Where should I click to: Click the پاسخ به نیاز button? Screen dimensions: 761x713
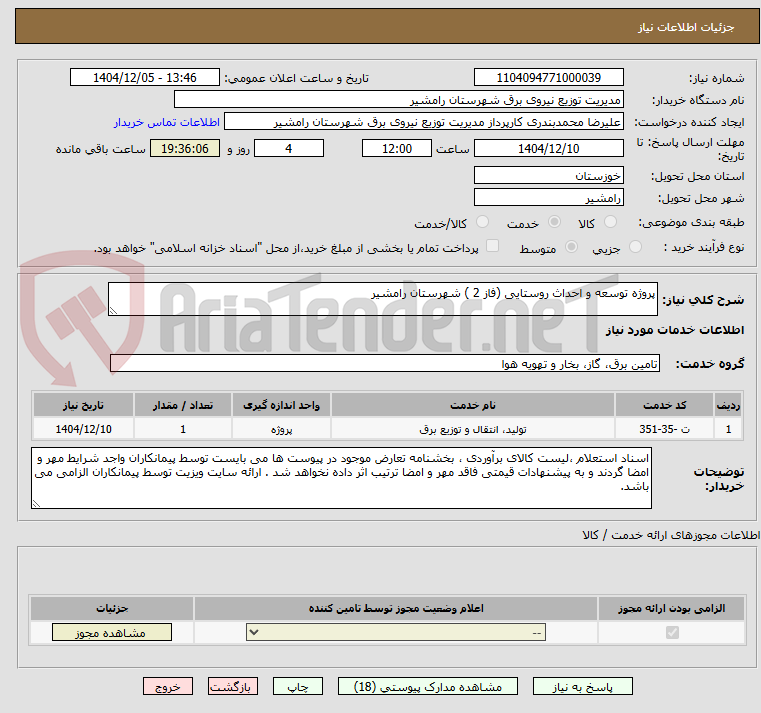click(582, 687)
